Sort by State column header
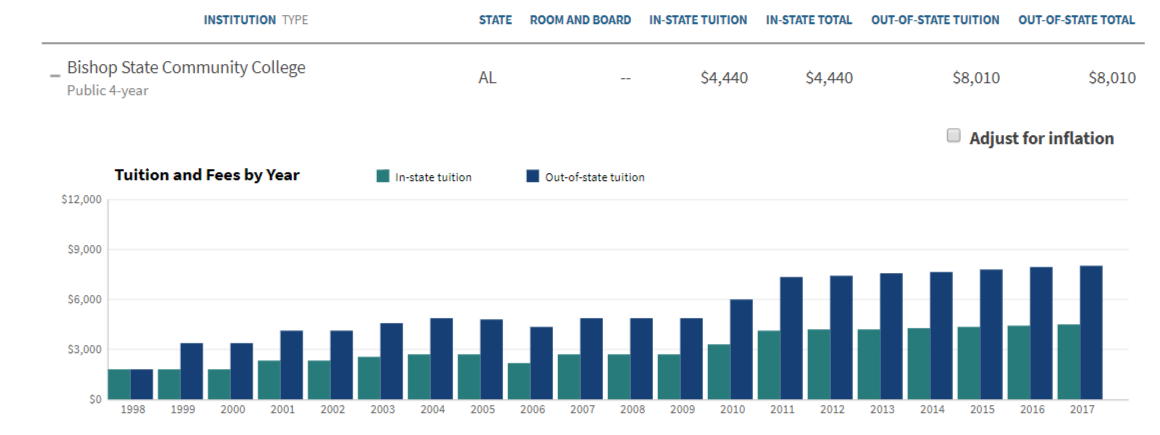This screenshot has width=1160, height=435. tap(495, 20)
